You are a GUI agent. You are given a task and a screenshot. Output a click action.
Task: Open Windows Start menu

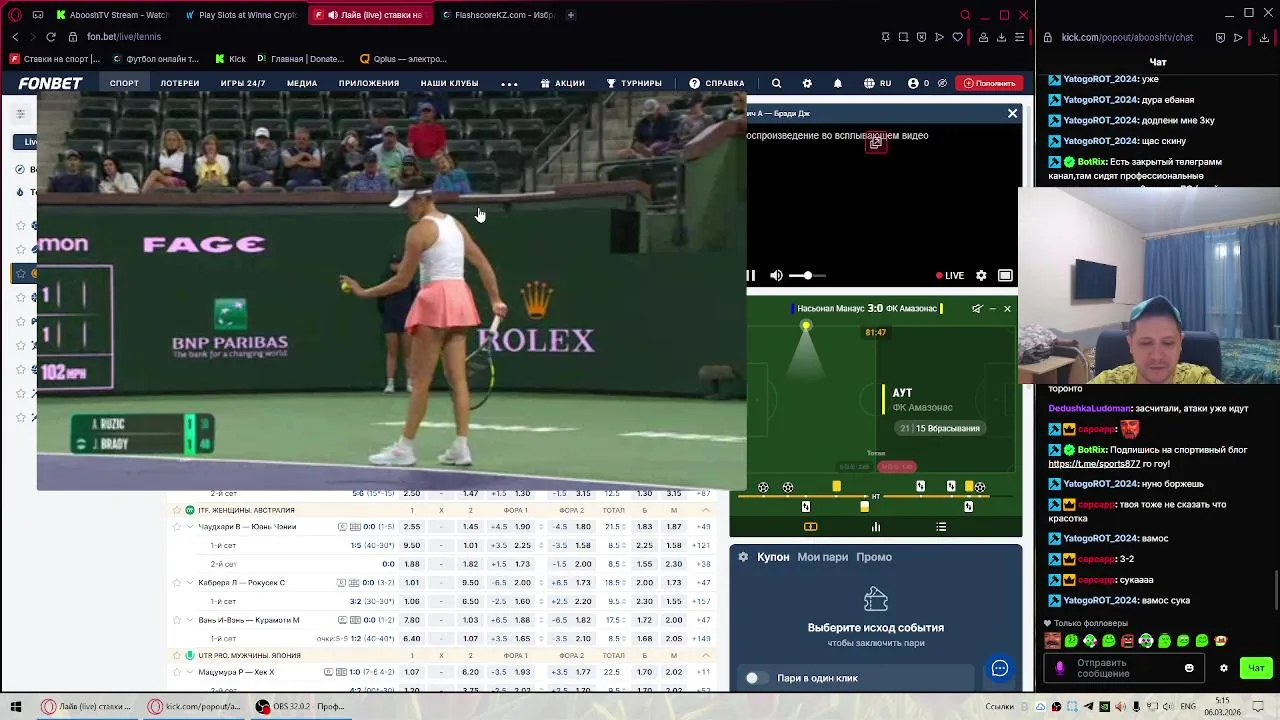[15, 706]
